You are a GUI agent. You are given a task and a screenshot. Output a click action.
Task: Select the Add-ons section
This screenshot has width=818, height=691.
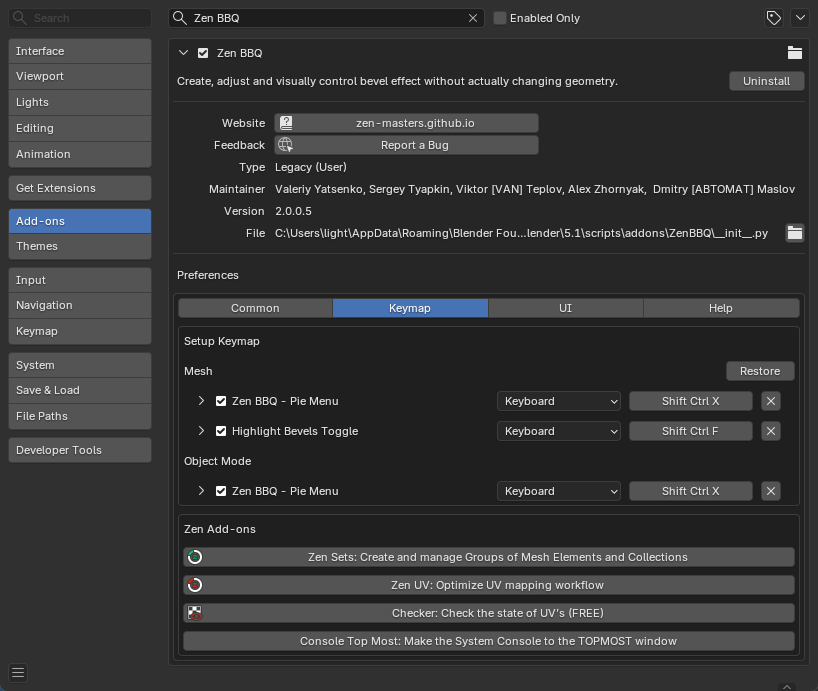(80, 221)
